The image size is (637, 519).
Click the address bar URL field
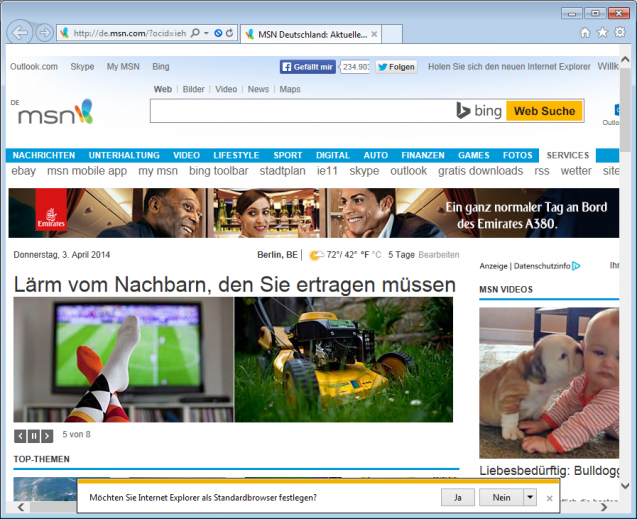pyautogui.click(x=129, y=33)
